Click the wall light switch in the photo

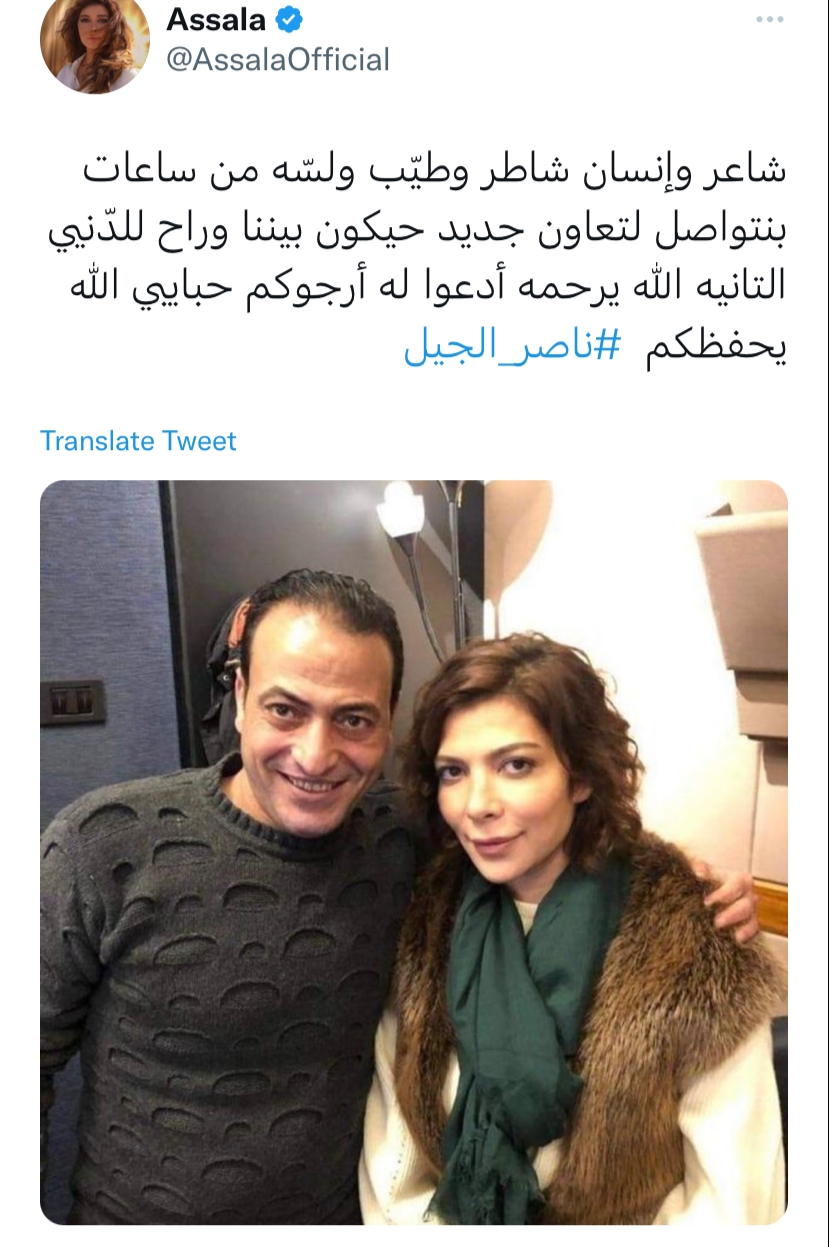pyautogui.click(x=73, y=703)
